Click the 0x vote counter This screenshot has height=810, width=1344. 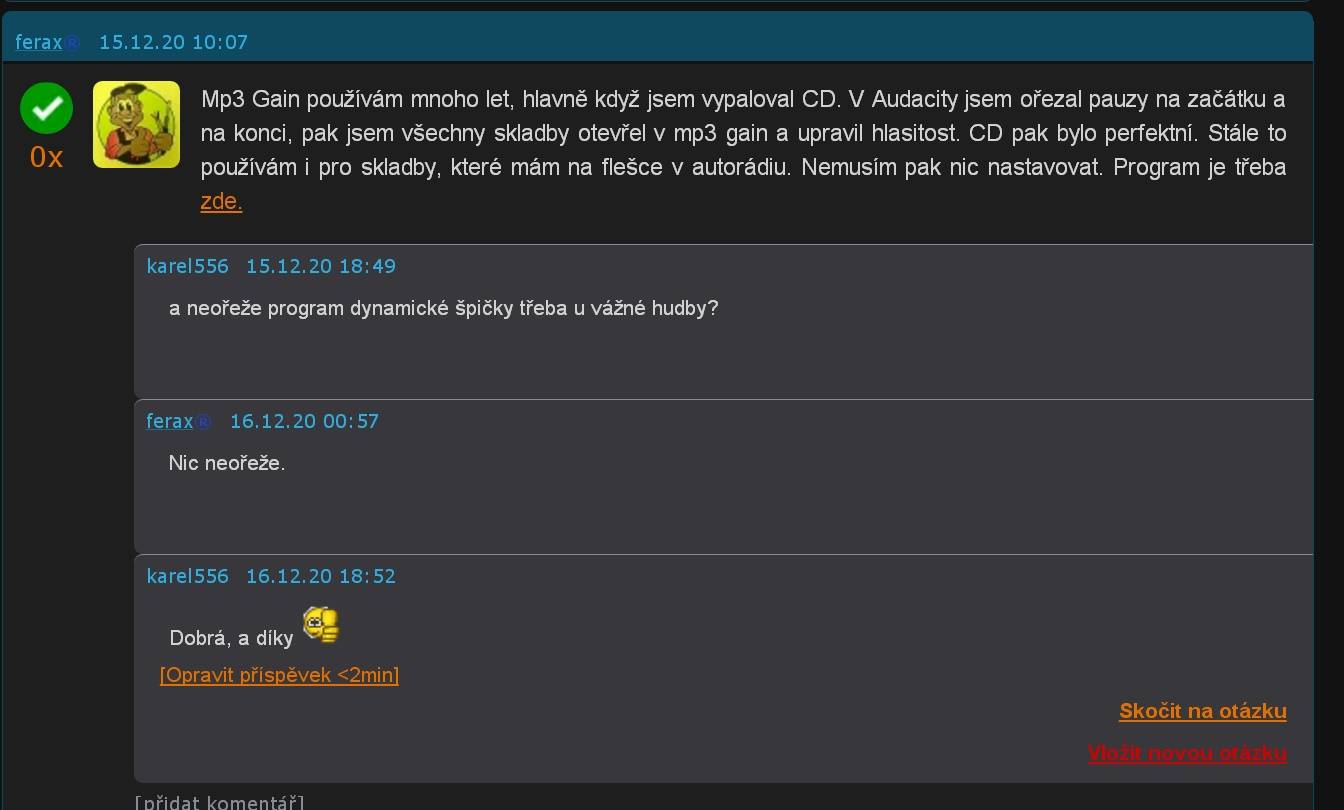(47, 157)
